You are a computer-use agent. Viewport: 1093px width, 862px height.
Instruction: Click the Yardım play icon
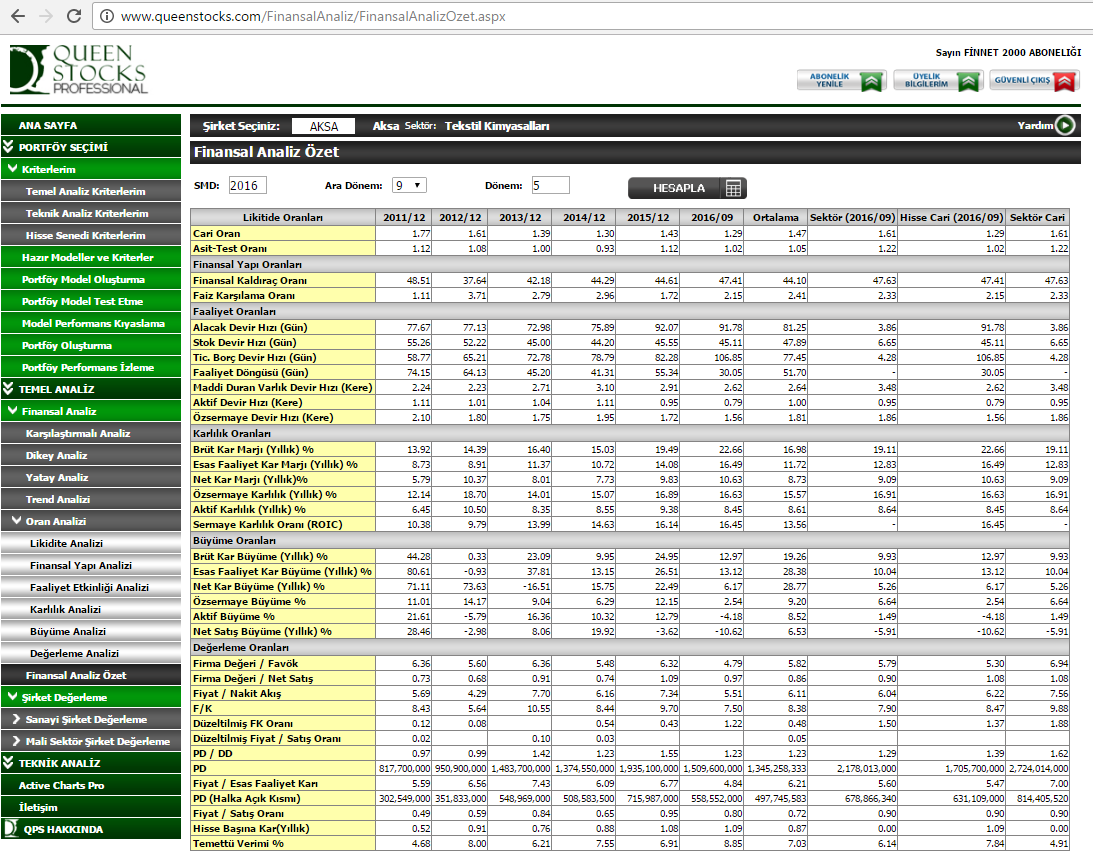tap(1065, 125)
